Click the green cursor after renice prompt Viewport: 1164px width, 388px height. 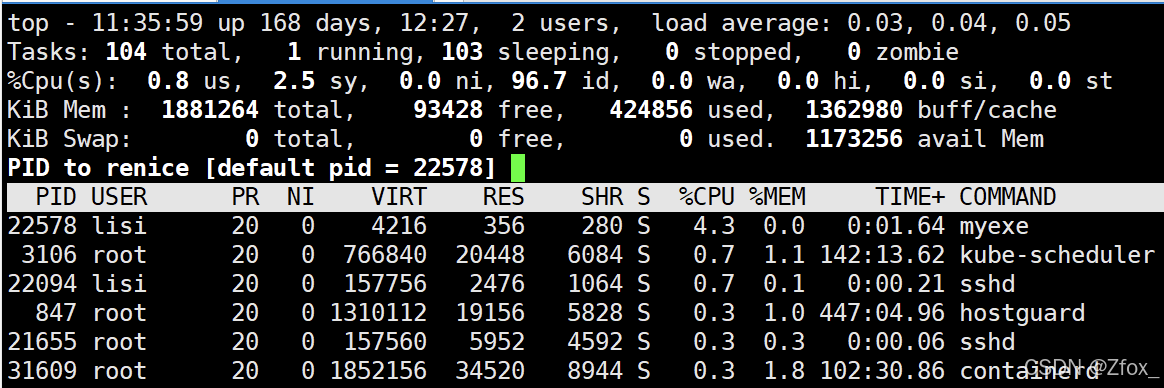click(x=517, y=168)
